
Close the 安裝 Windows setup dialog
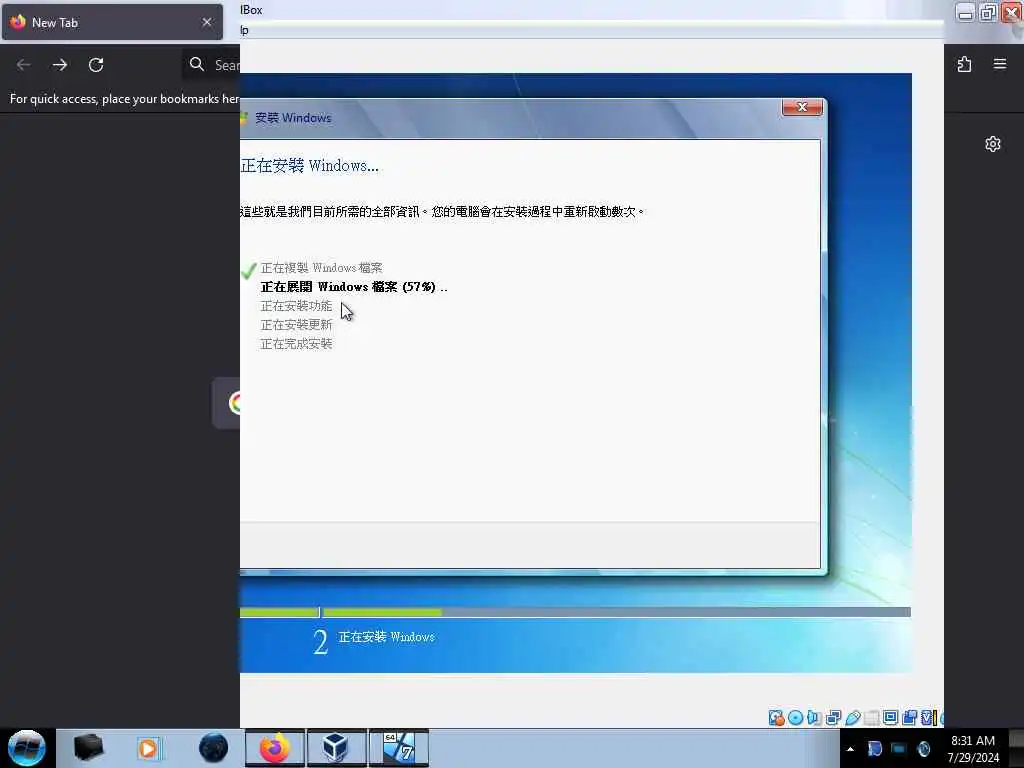[803, 107]
